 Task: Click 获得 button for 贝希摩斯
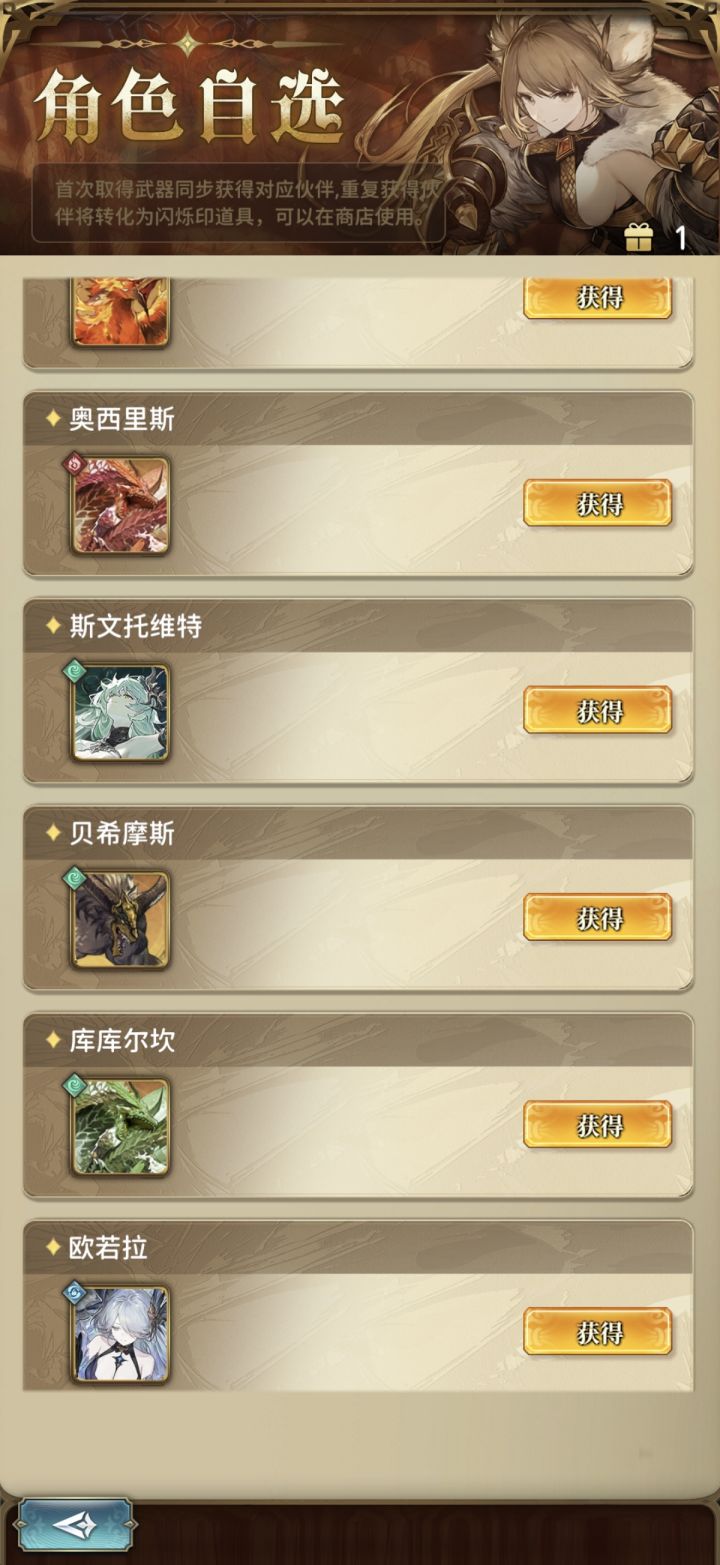[598, 917]
